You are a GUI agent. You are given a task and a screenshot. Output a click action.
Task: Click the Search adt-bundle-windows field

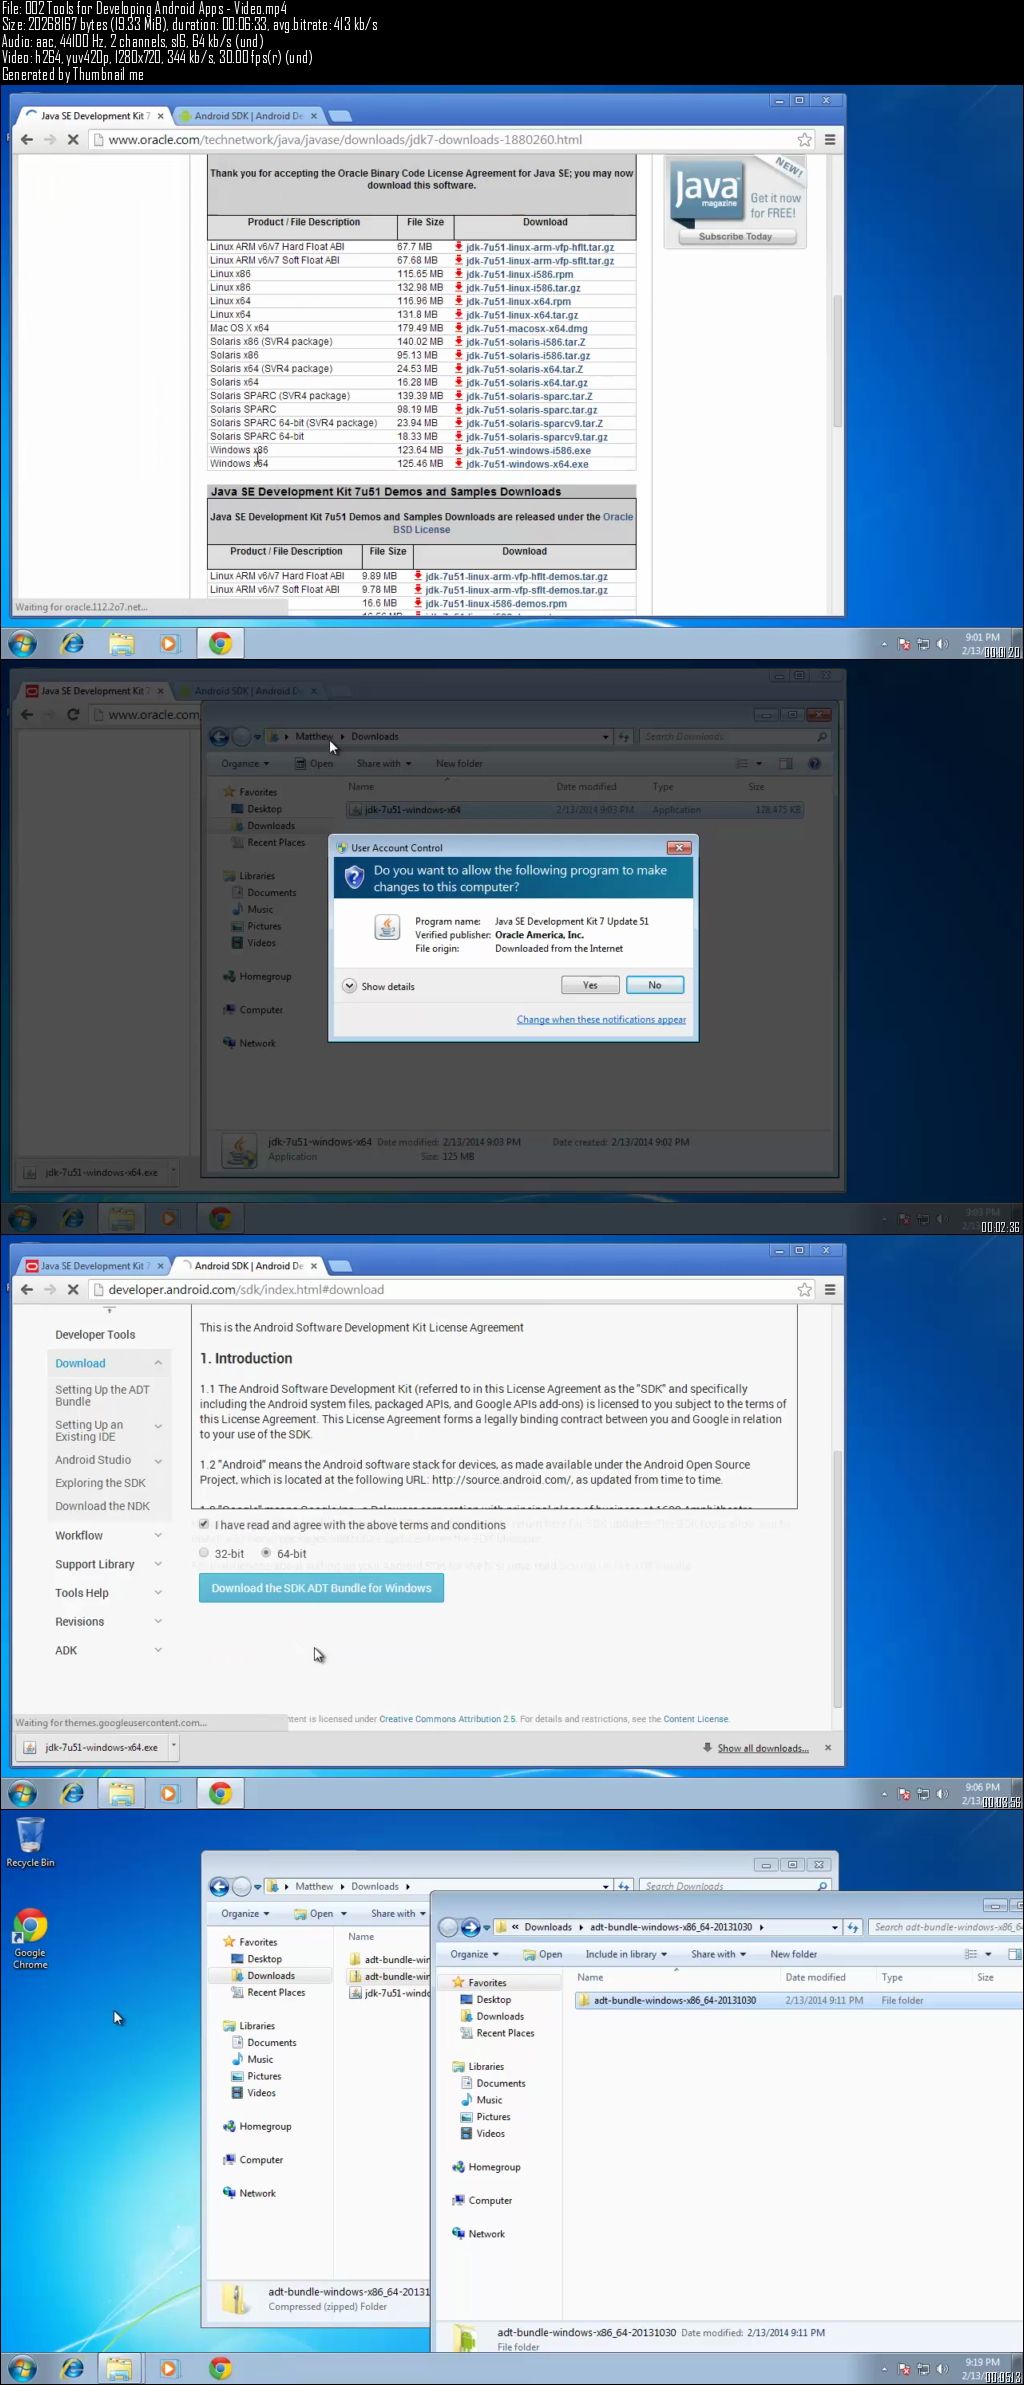point(945,1927)
